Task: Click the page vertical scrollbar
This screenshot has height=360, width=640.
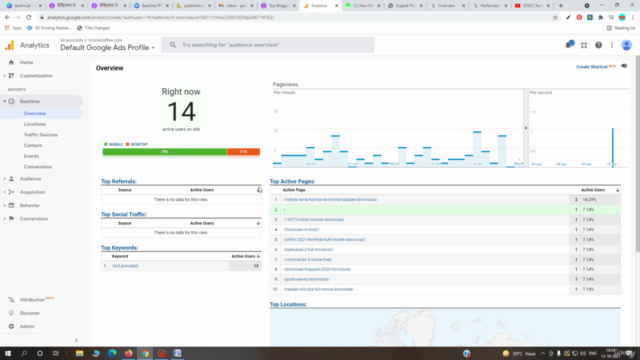Action: click(637, 155)
